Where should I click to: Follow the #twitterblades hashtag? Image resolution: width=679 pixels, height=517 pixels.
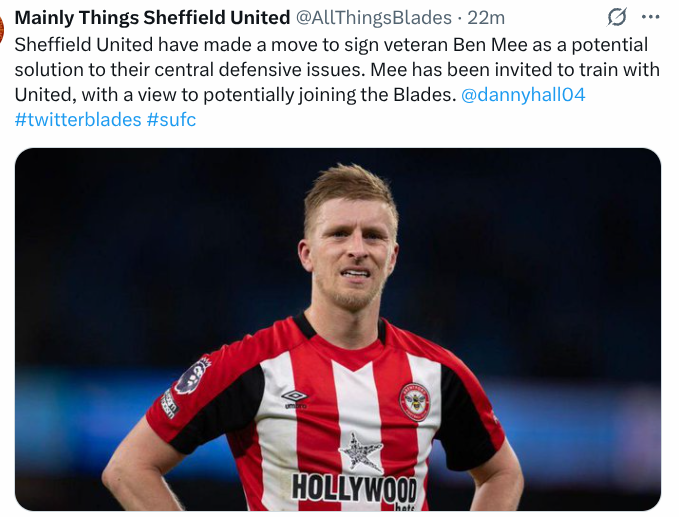(78, 120)
